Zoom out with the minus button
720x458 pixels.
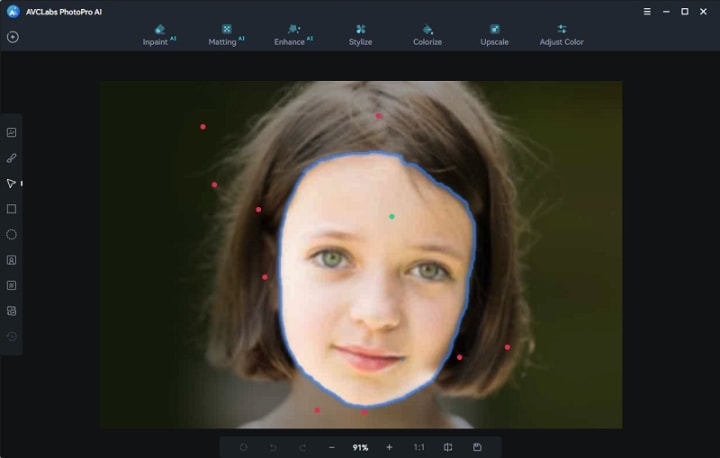[x=332, y=447]
